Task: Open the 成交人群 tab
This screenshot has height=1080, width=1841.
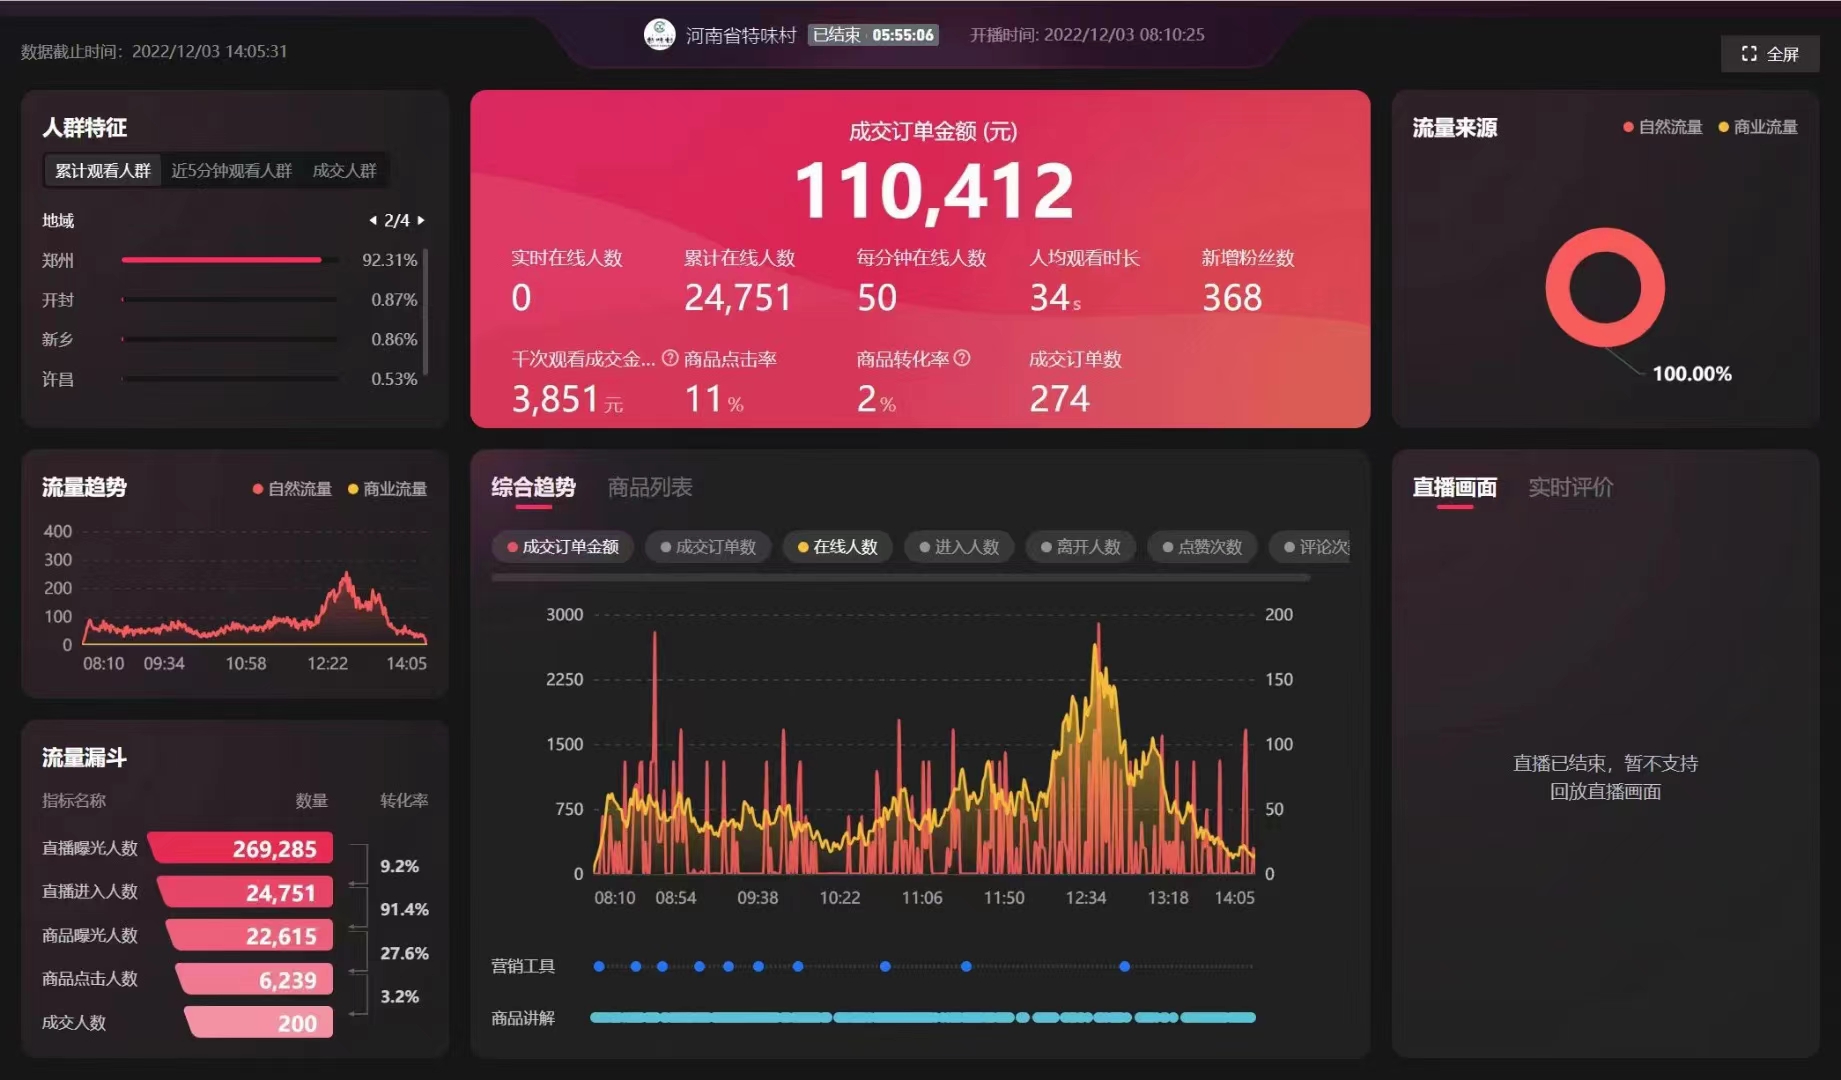Action: [x=344, y=171]
